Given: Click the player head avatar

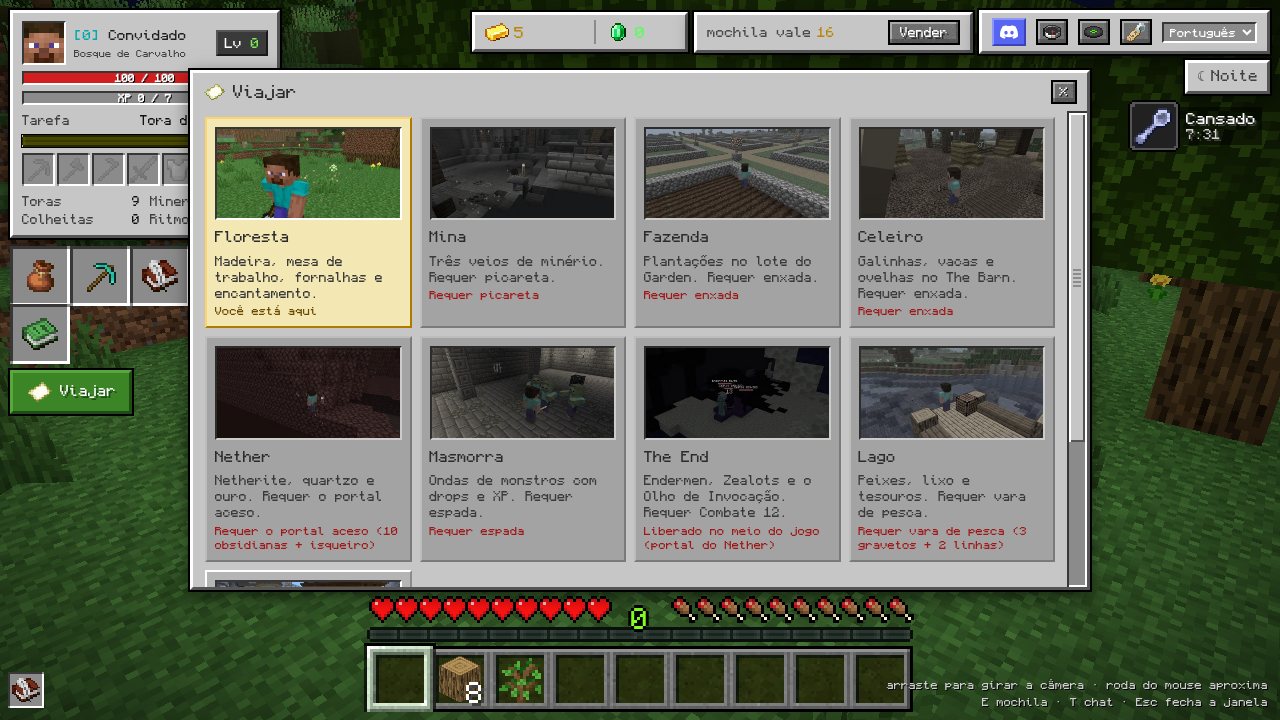Looking at the screenshot, I should 43,43.
